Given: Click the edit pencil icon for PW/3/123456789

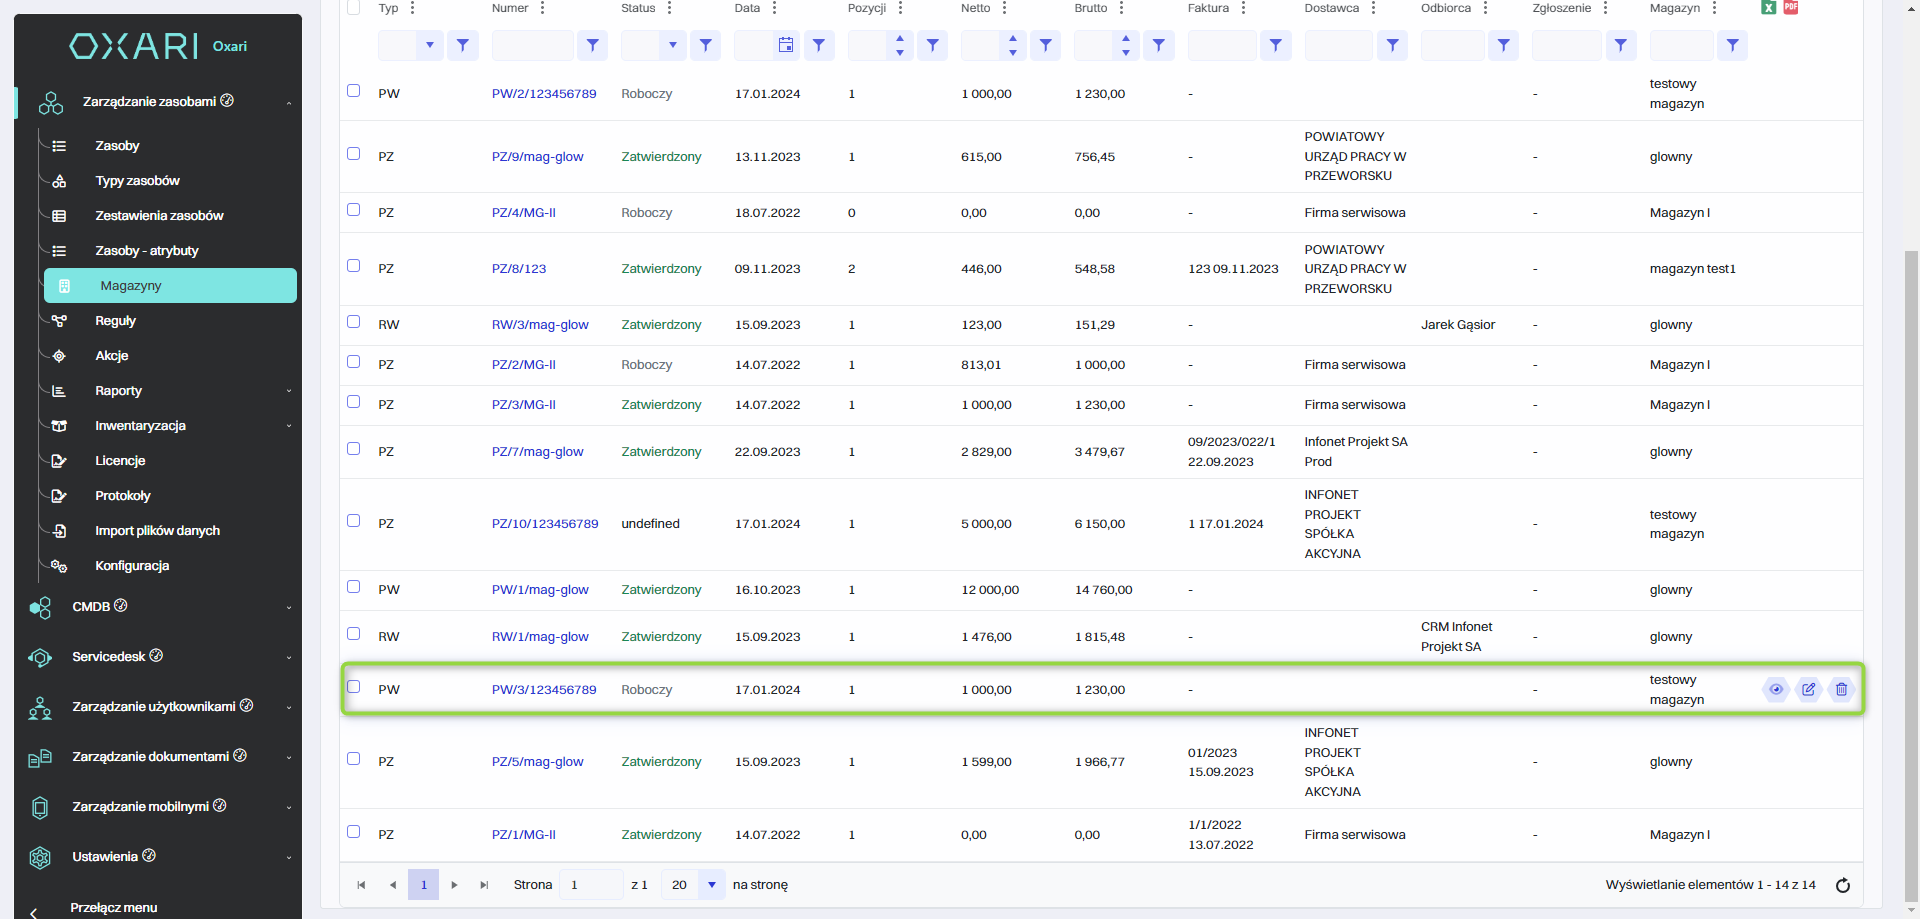Looking at the screenshot, I should 1808,689.
